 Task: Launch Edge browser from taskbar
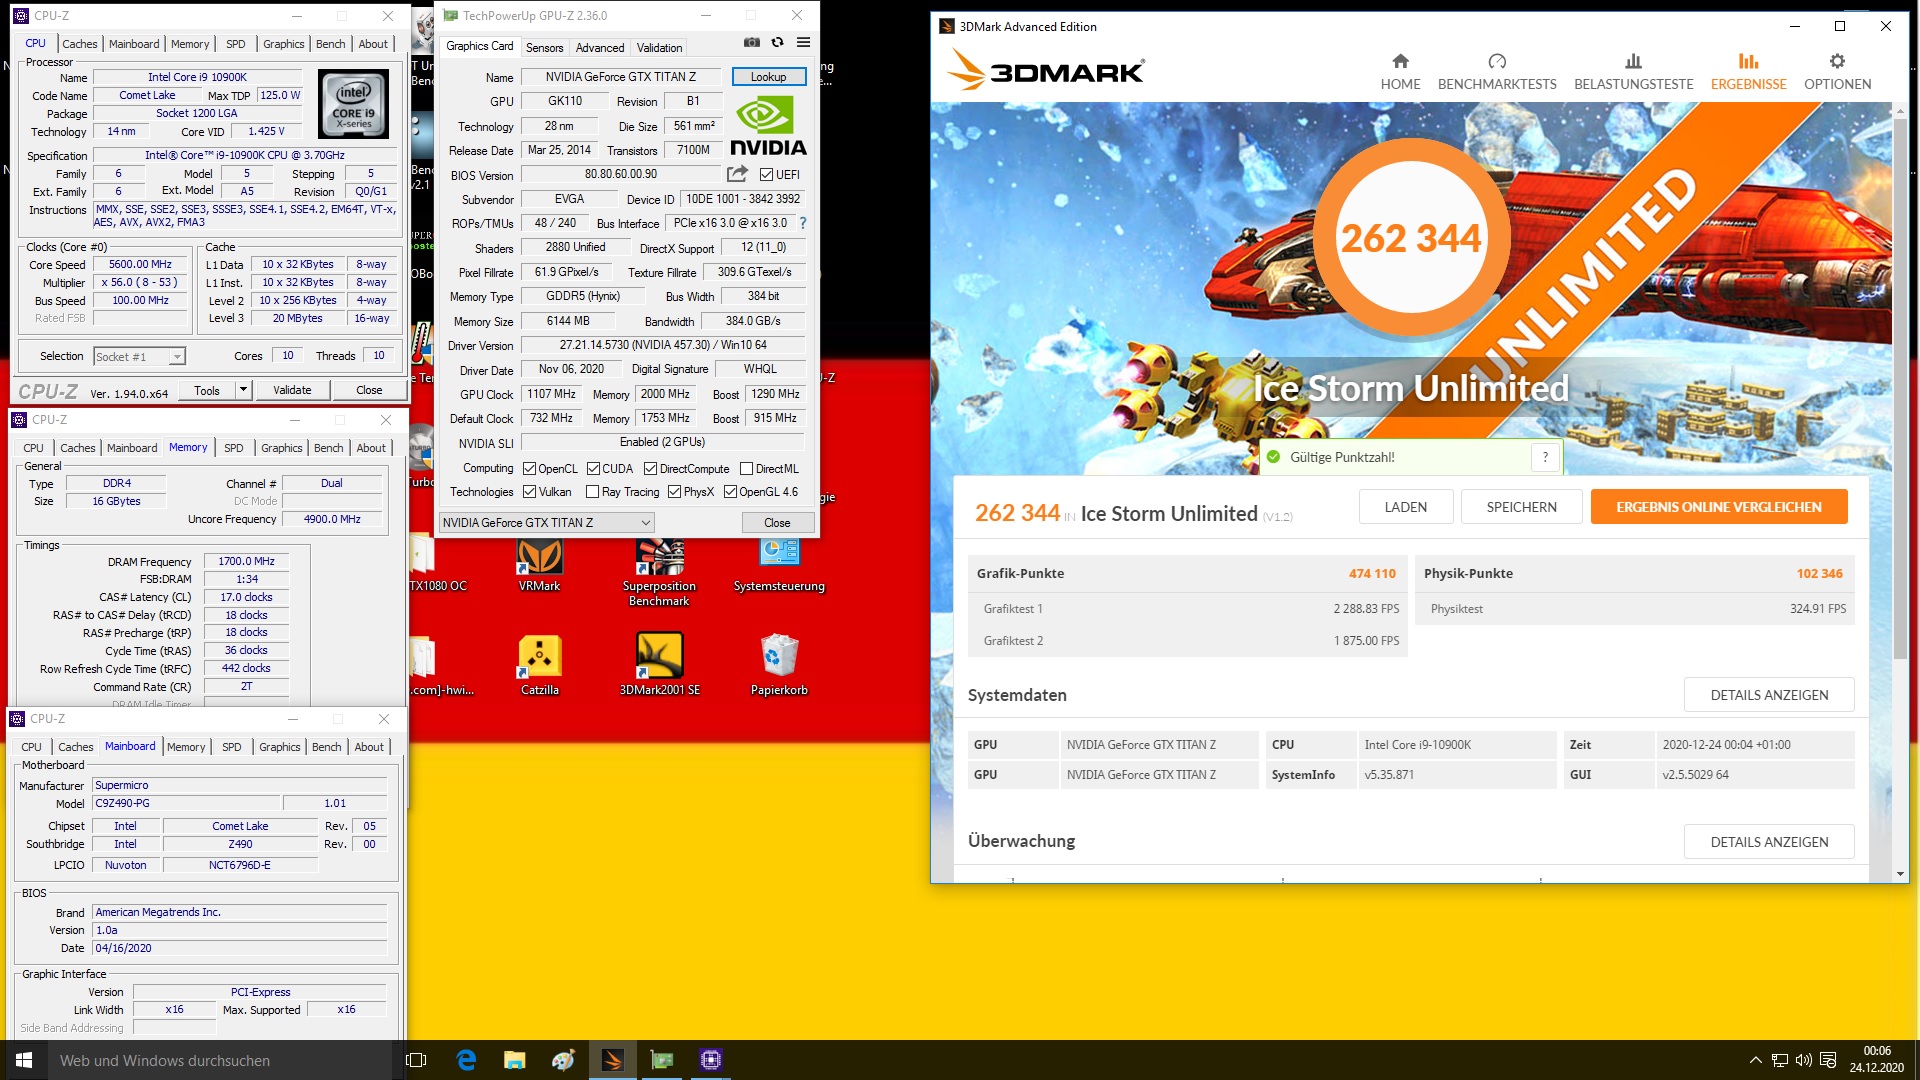(466, 1060)
